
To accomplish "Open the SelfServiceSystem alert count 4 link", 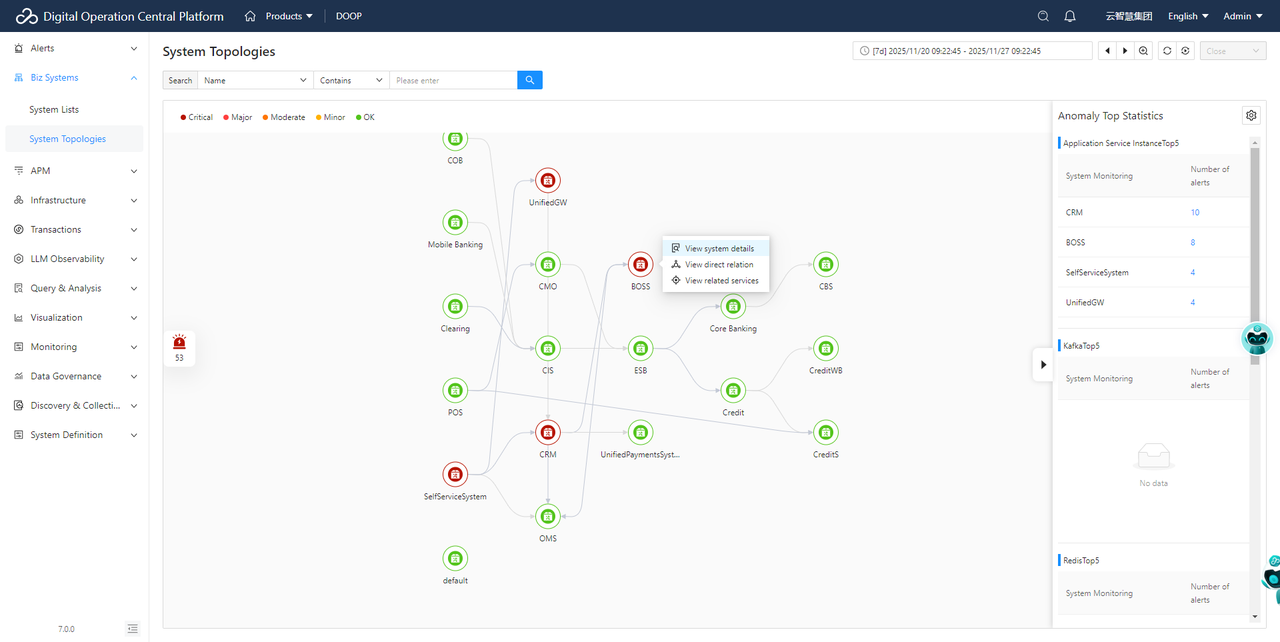I will pos(1193,273).
